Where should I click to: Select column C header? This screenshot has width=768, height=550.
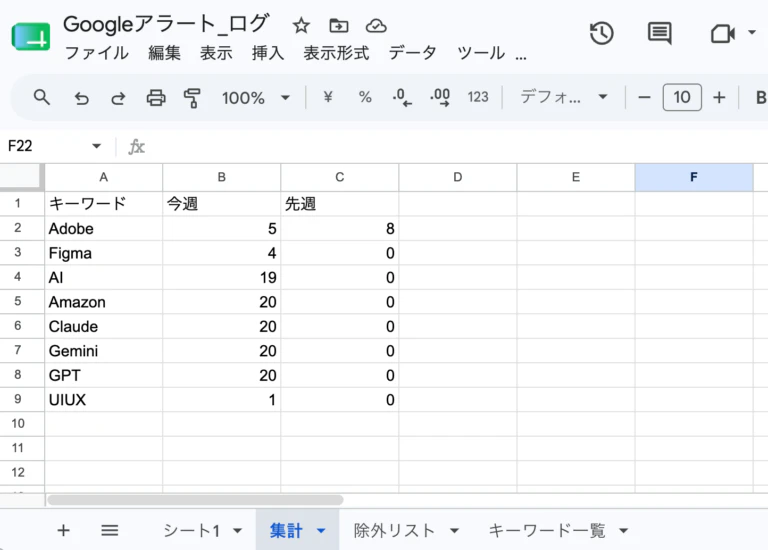339,177
